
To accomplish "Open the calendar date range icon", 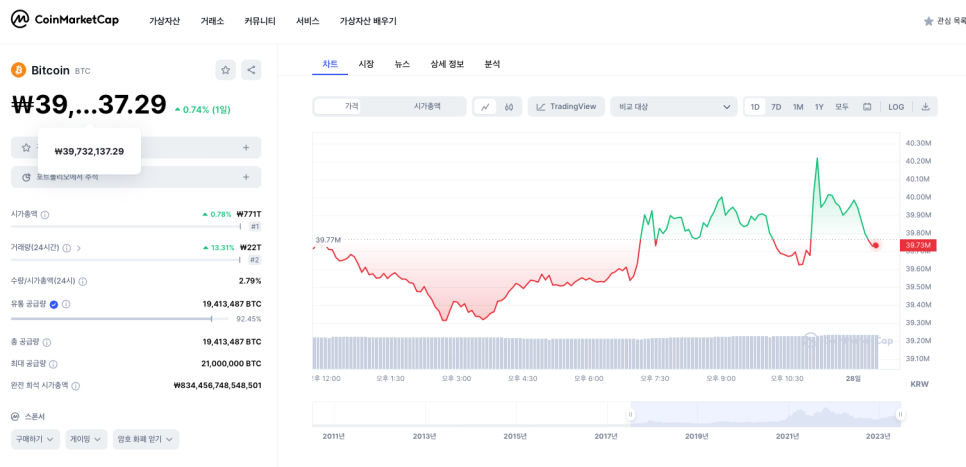I will coord(867,107).
